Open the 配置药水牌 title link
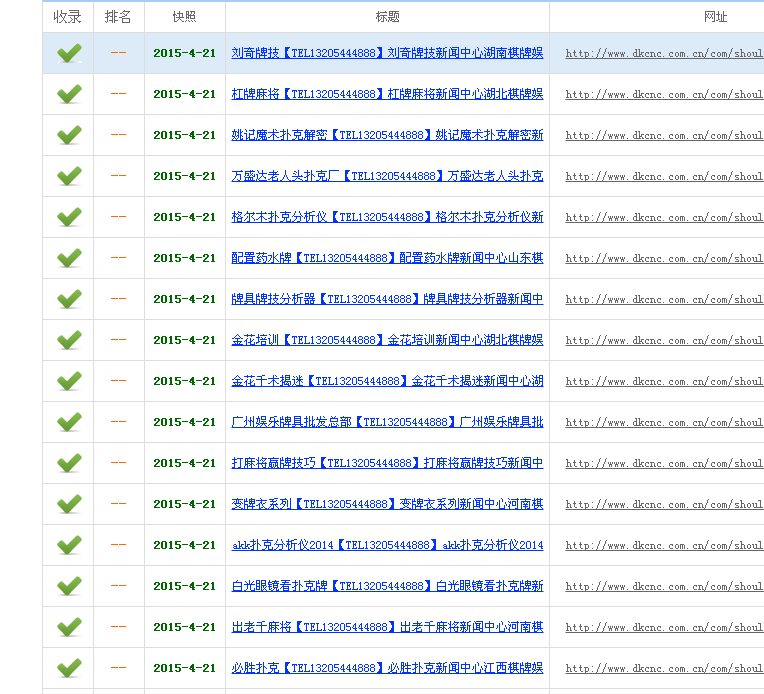 click(x=387, y=258)
